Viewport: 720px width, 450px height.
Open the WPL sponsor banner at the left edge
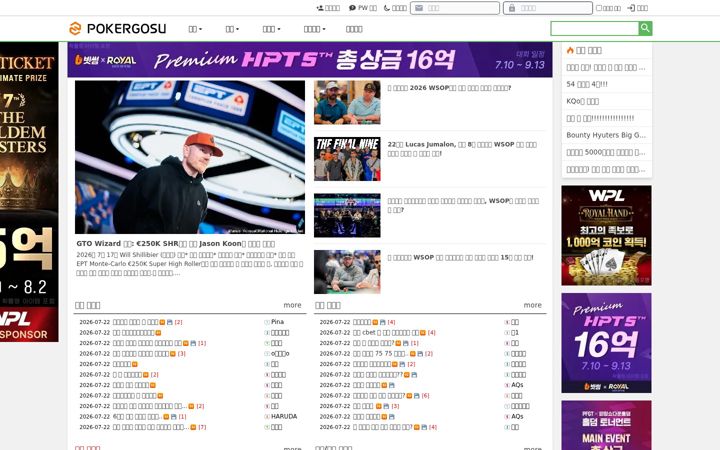point(29,192)
